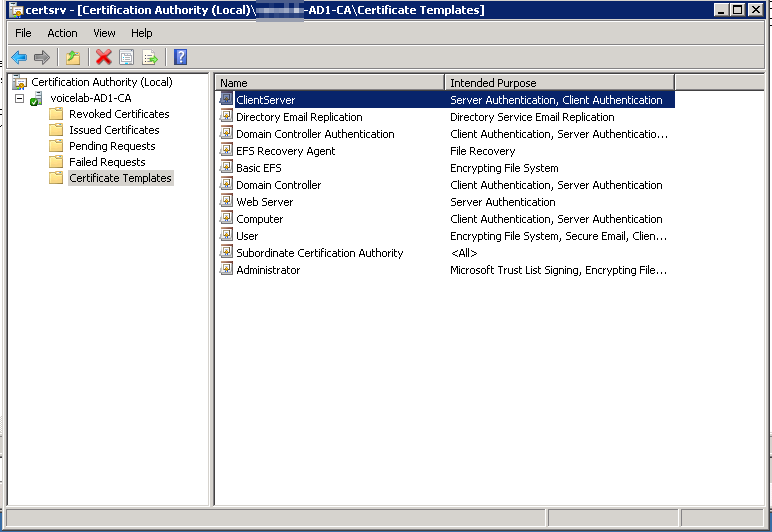Select Issued Certificates in the tree

[114, 130]
